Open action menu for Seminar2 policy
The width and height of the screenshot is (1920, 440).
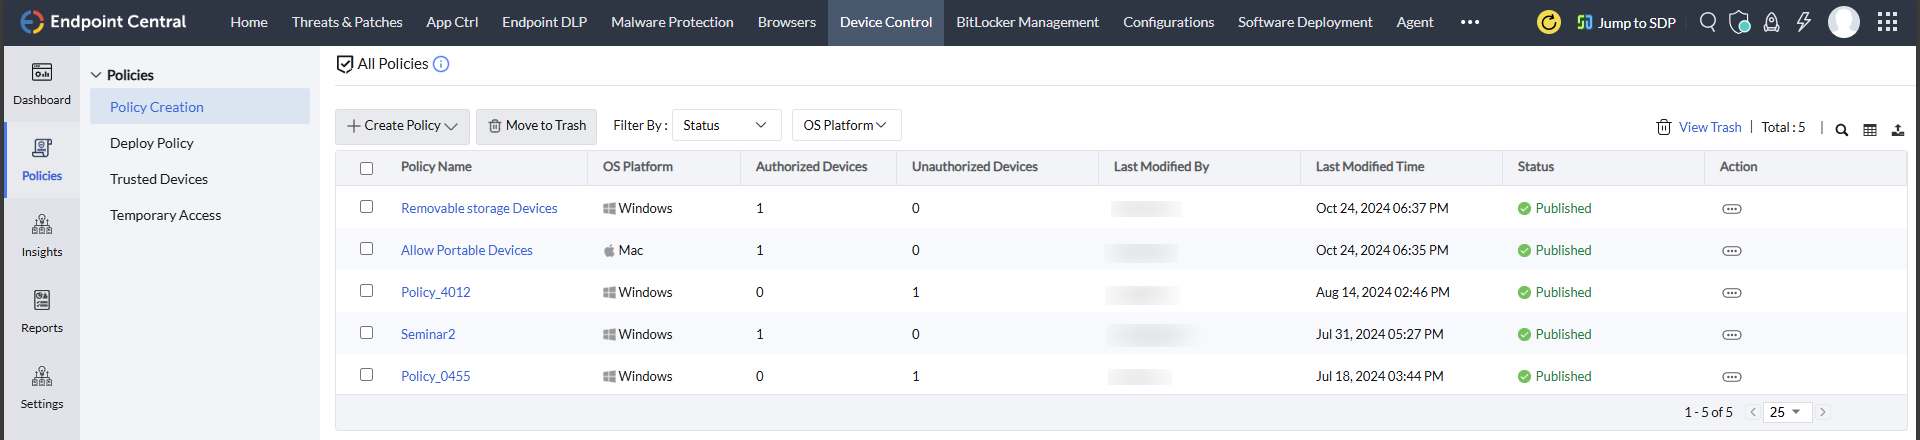click(1732, 335)
